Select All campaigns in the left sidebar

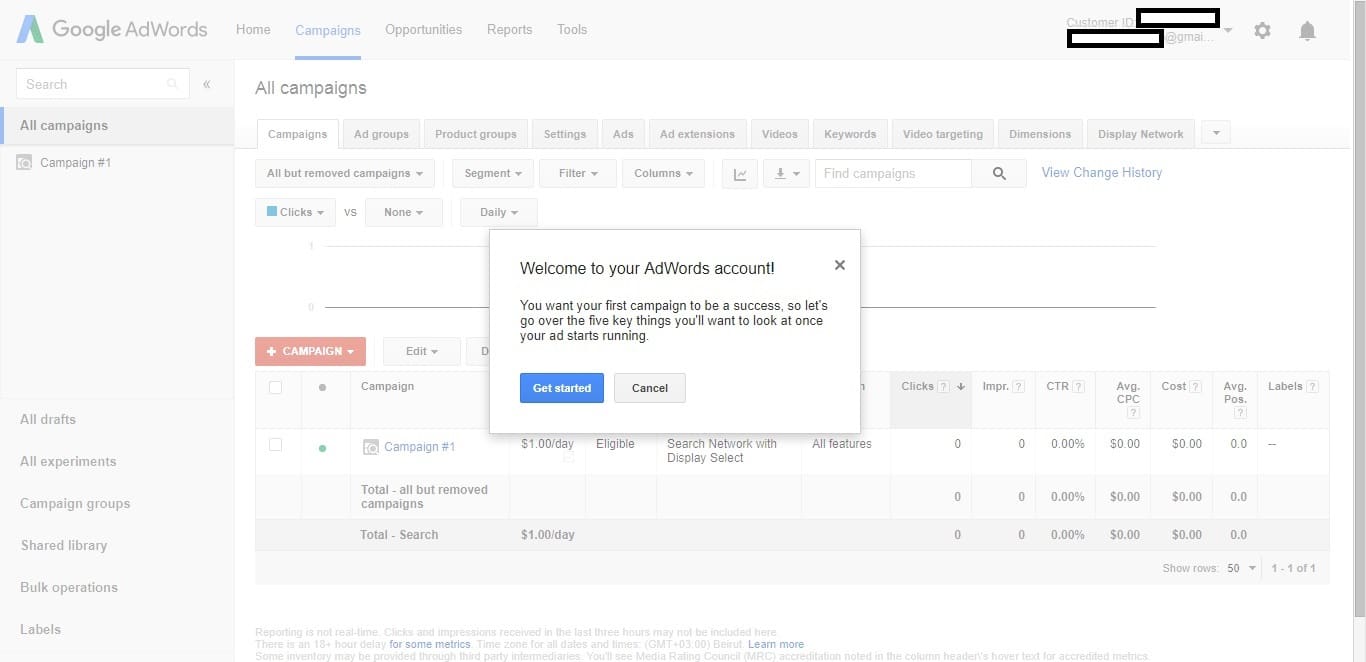(117, 126)
